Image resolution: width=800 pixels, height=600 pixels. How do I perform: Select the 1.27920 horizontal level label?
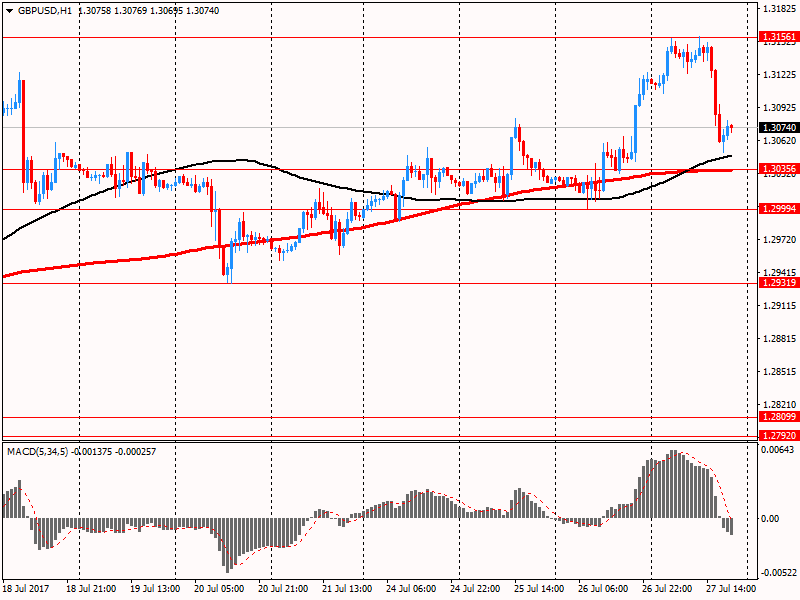coord(779,436)
